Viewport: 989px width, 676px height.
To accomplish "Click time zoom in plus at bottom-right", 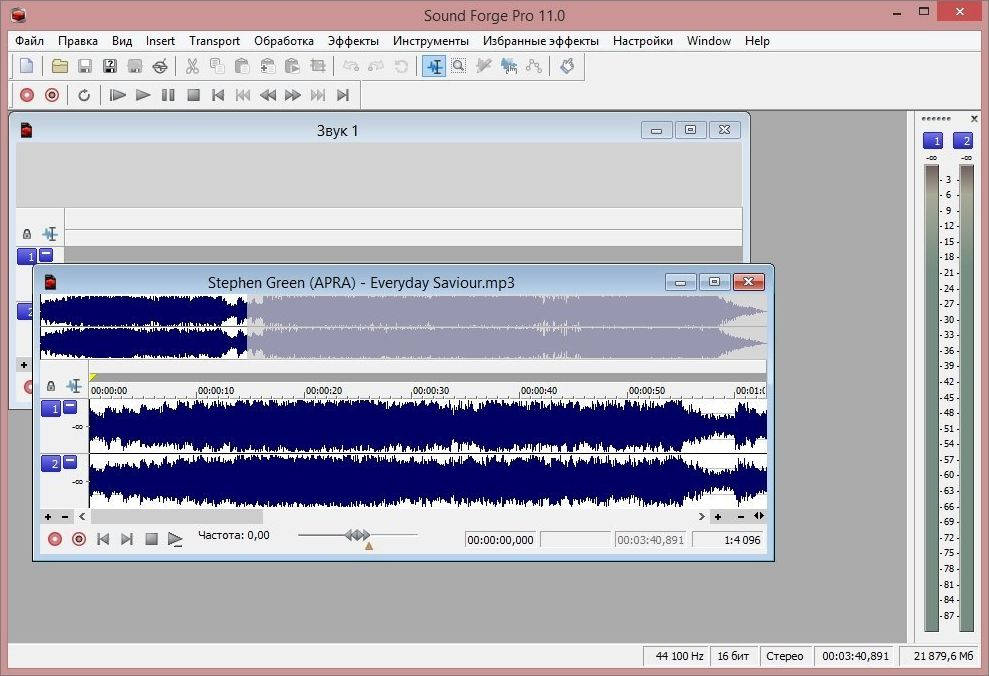I will click(x=718, y=516).
